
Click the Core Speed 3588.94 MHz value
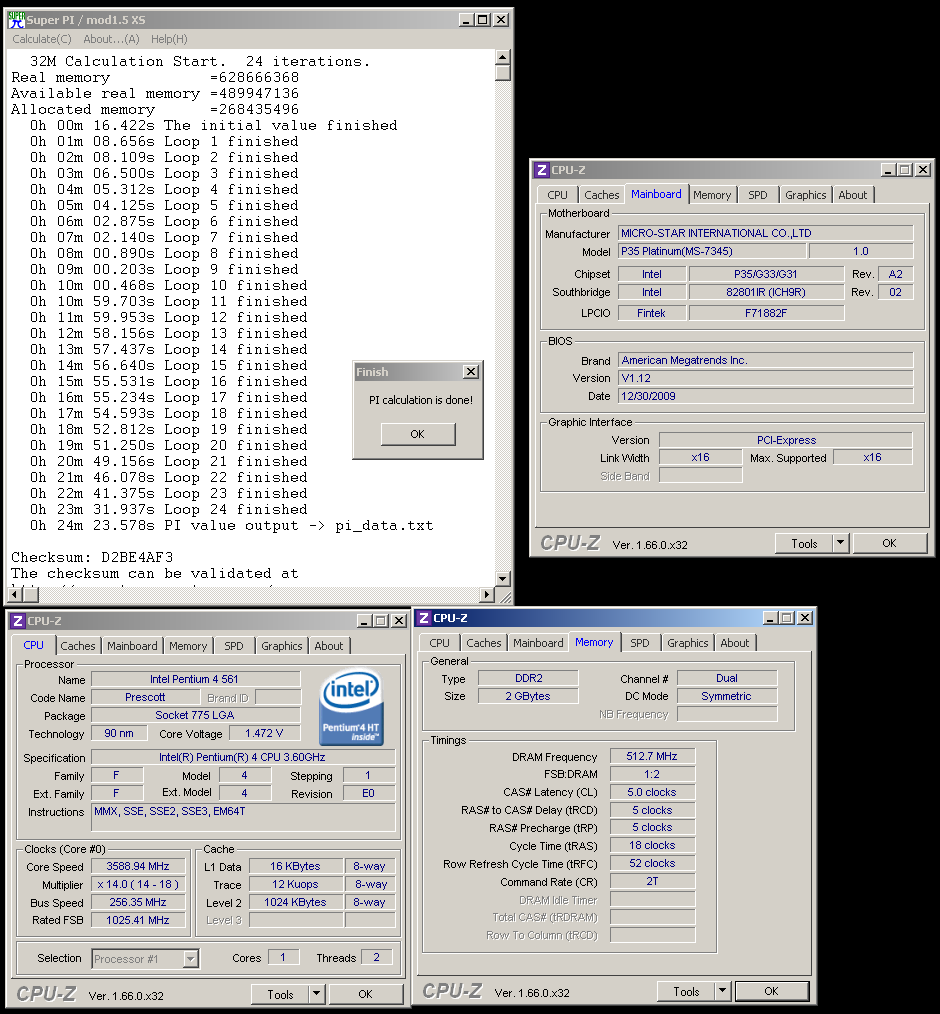tap(138, 867)
